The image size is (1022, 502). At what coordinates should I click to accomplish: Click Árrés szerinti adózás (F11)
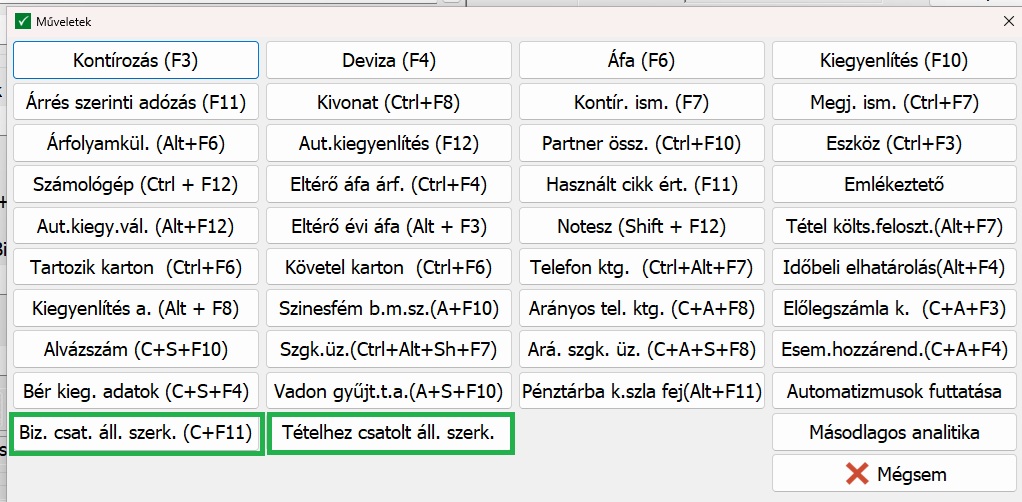coord(136,102)
